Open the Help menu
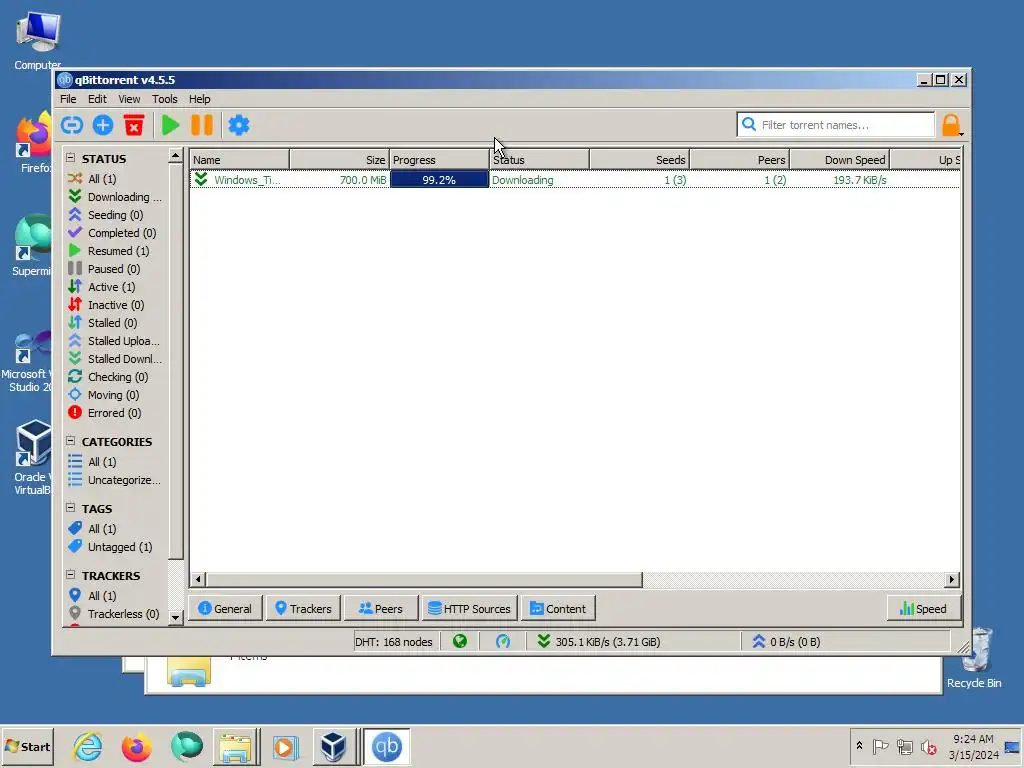This screenshot has width=1024, height=768. 200,99
